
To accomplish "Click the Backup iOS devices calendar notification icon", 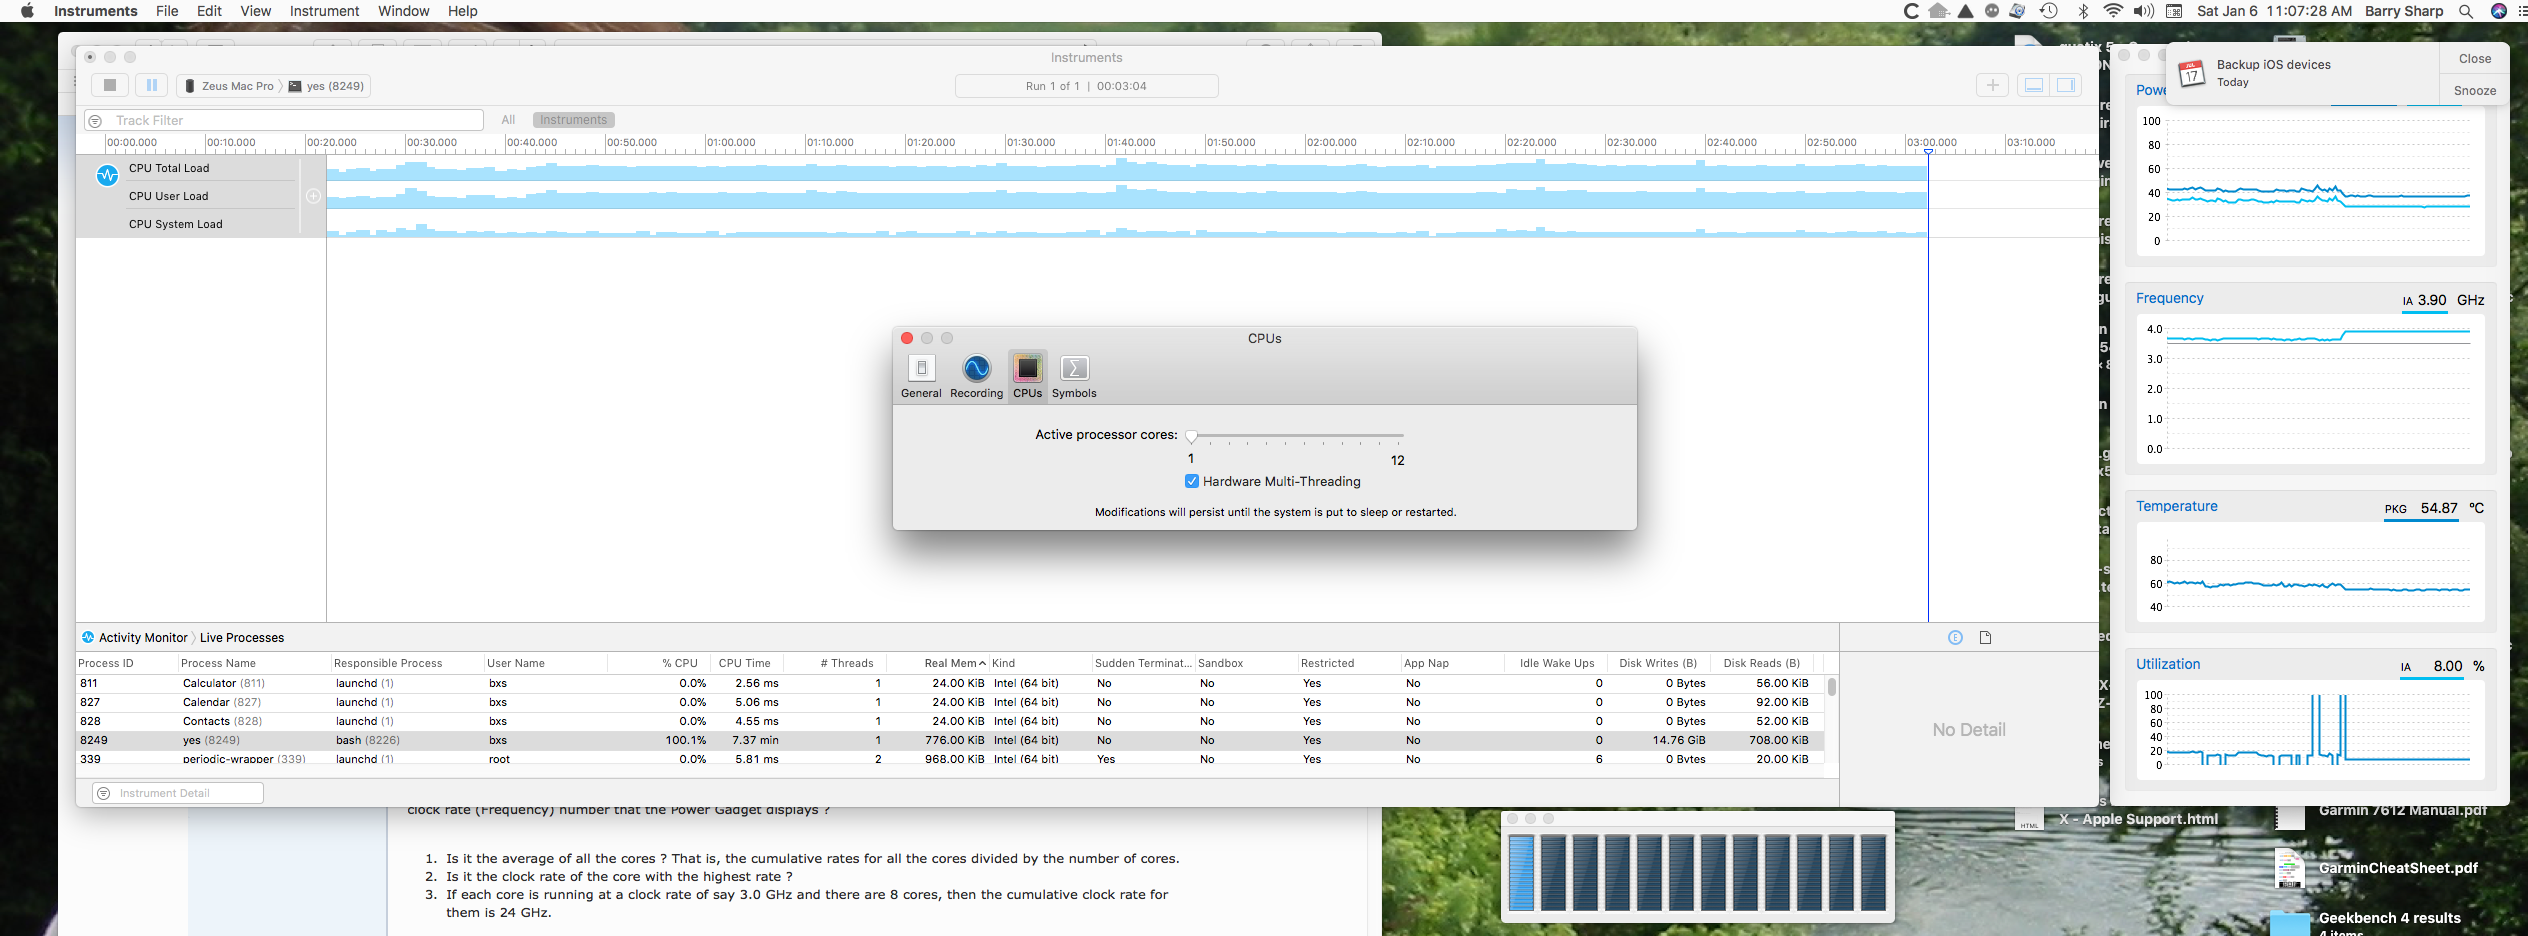I will click(2192, 73).
